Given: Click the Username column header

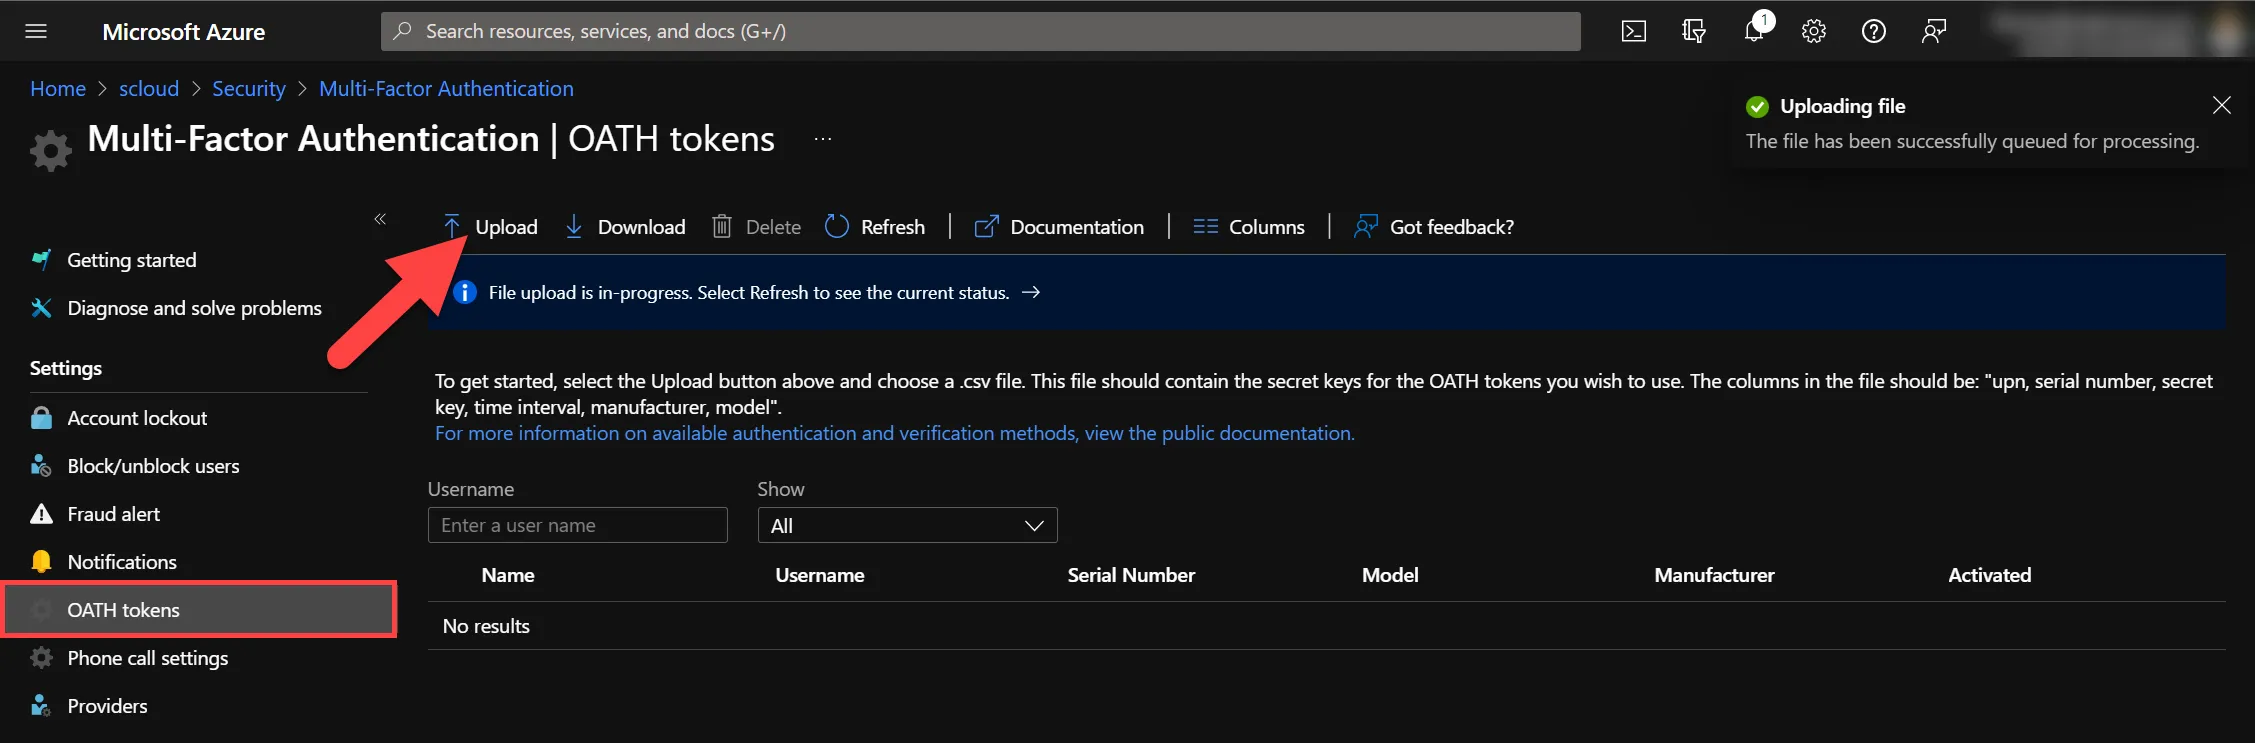Looking at the screenshot, I should click(x=820, y=575).
